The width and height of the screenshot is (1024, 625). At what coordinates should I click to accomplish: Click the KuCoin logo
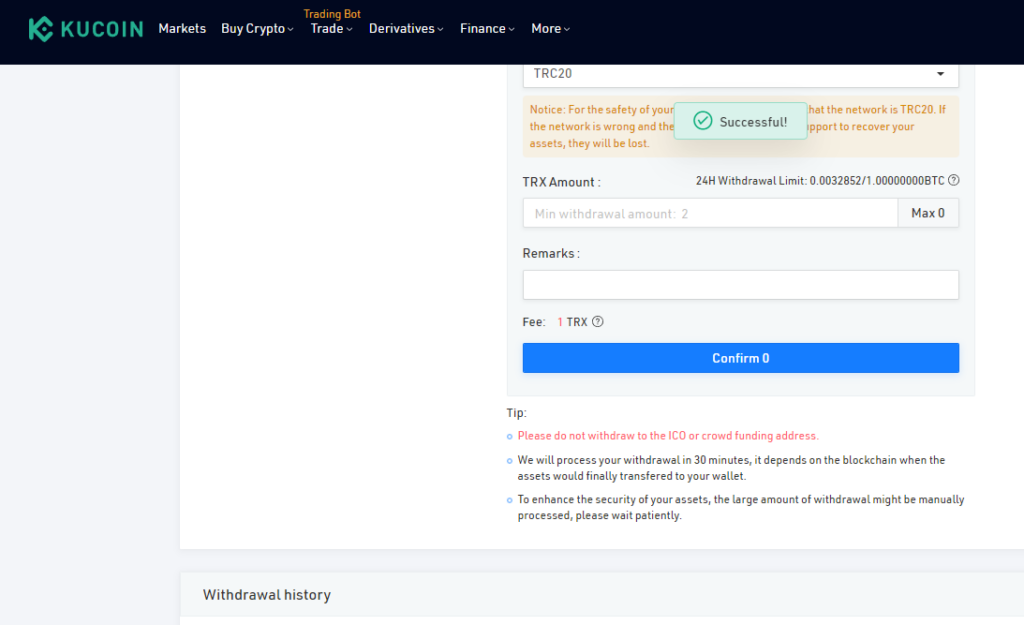tap(86, 29)
